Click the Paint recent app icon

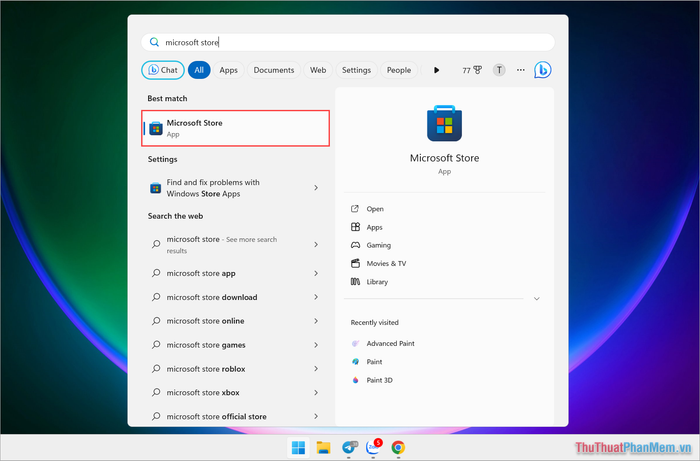[355, 361]
